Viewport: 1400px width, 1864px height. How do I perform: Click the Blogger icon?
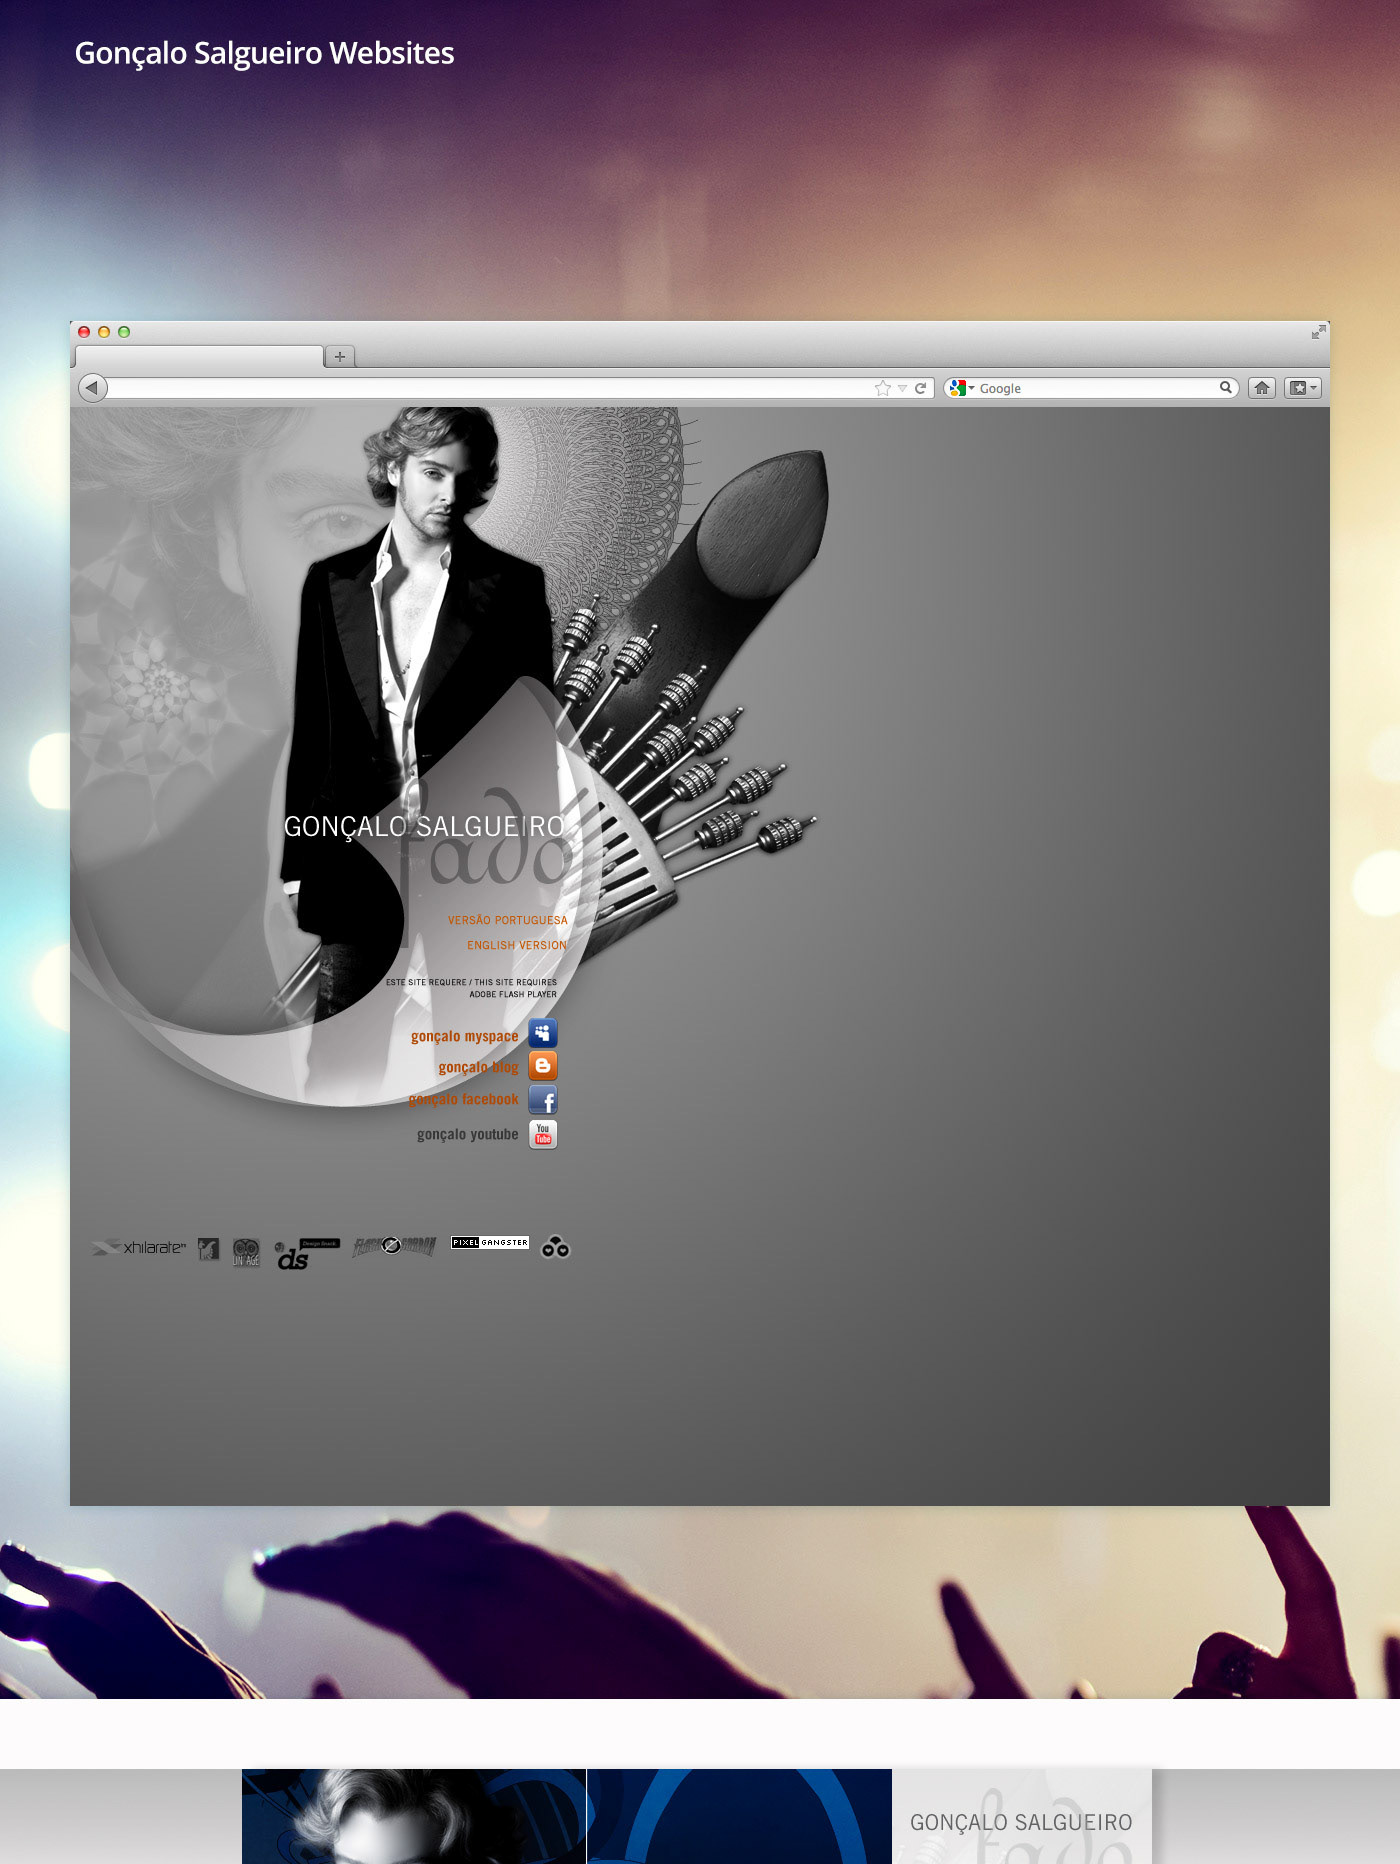pos(543,1066)
